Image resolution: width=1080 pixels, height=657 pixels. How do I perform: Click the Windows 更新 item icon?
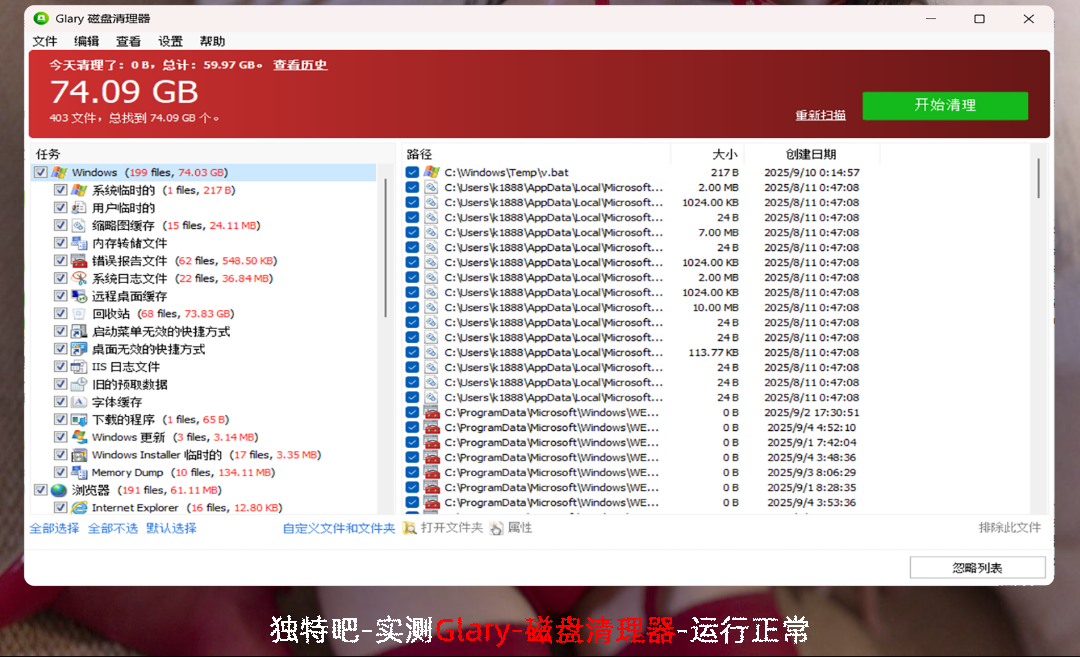[x=79, y=437]
